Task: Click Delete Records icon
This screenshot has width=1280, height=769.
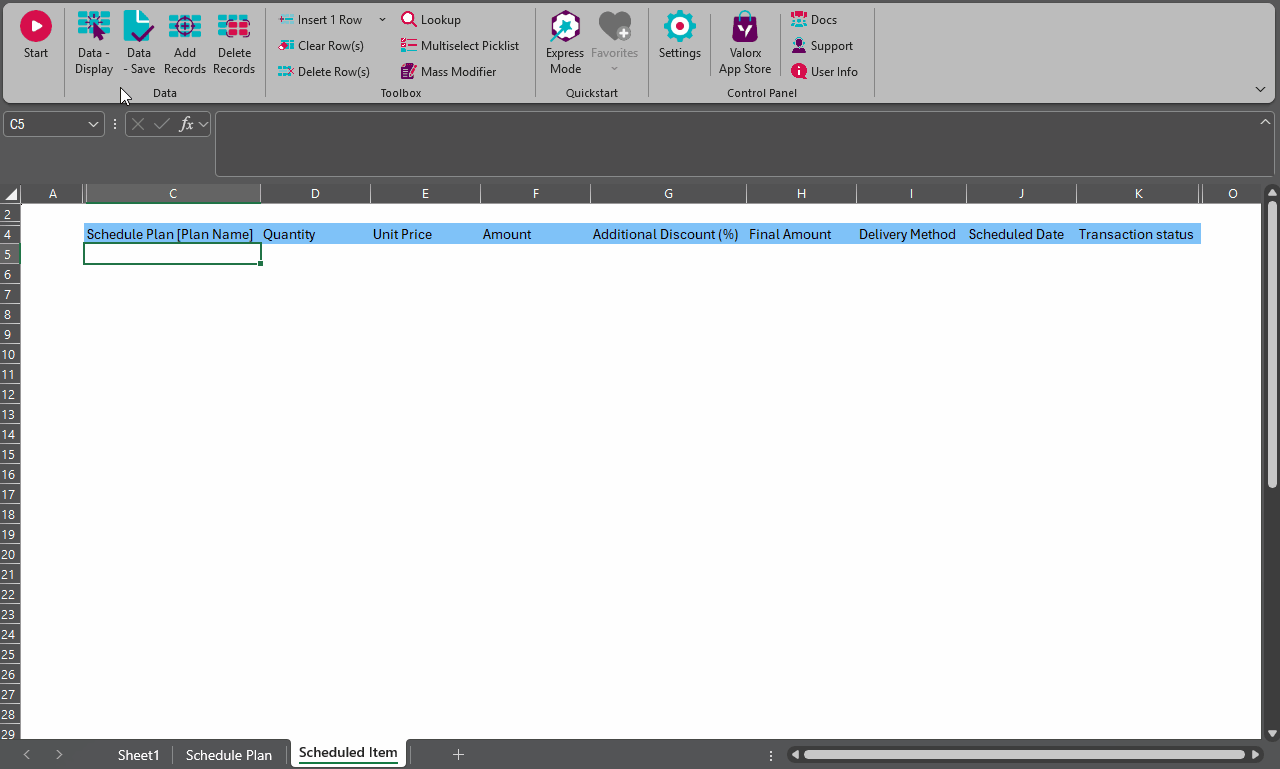Action: point(234,27)
